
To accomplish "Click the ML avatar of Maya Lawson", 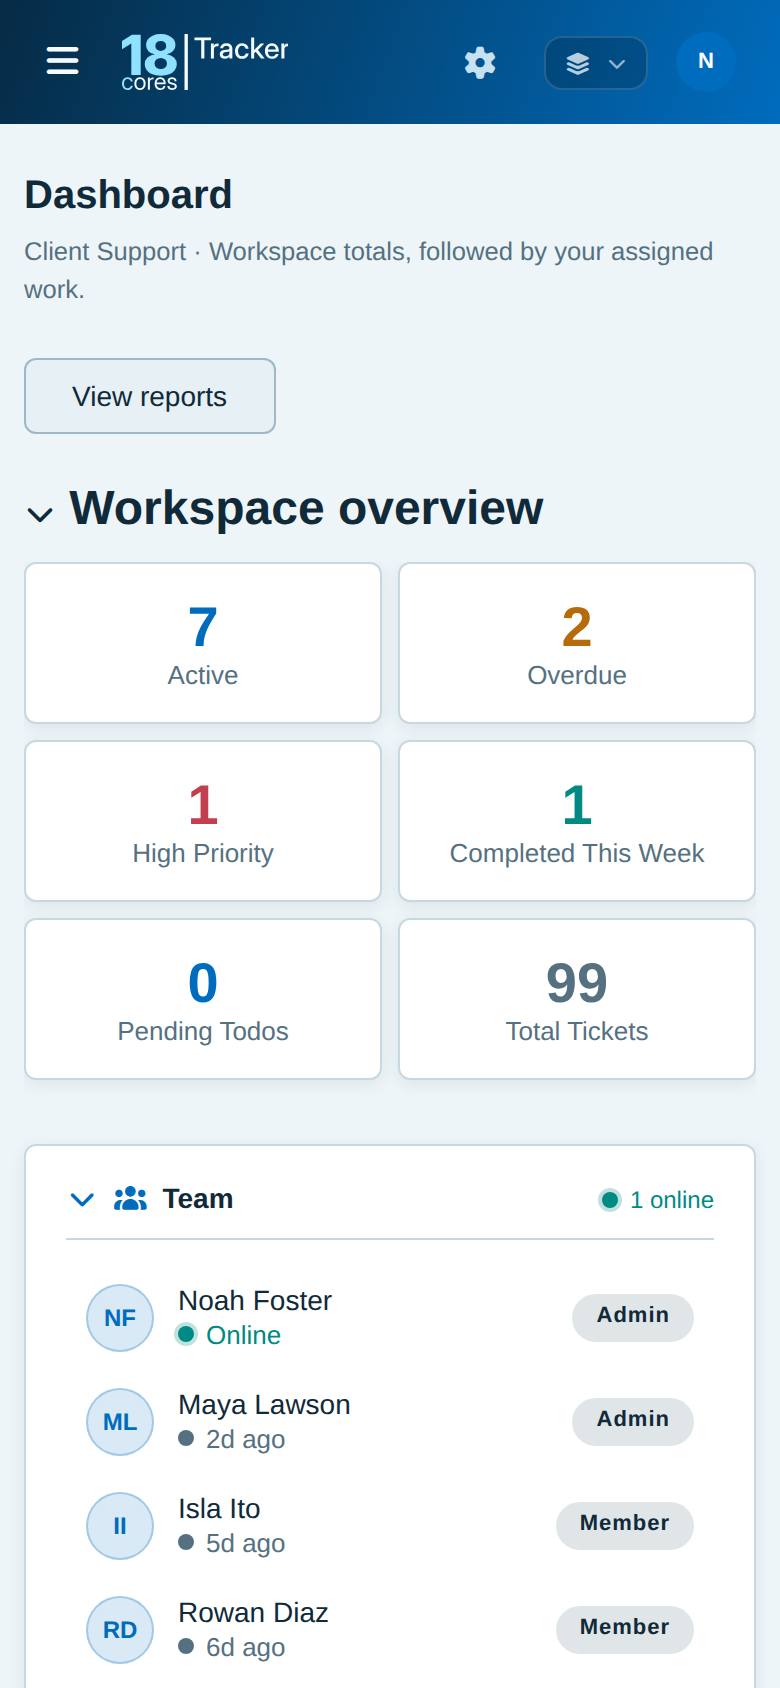I will coord(120,1422).
